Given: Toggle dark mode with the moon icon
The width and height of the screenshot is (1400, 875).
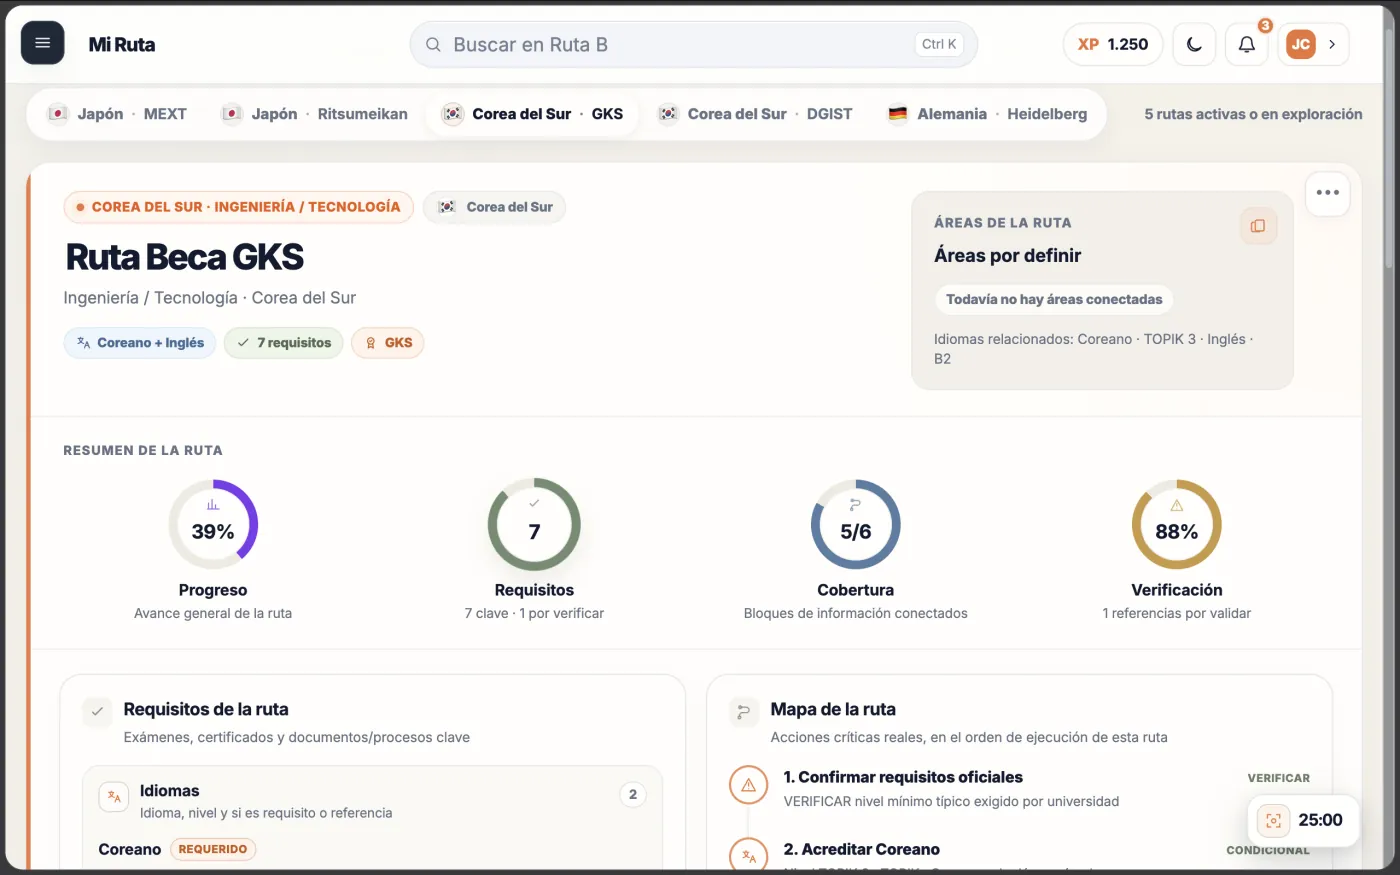Looking at the screenshot, I should [1194, 44].
